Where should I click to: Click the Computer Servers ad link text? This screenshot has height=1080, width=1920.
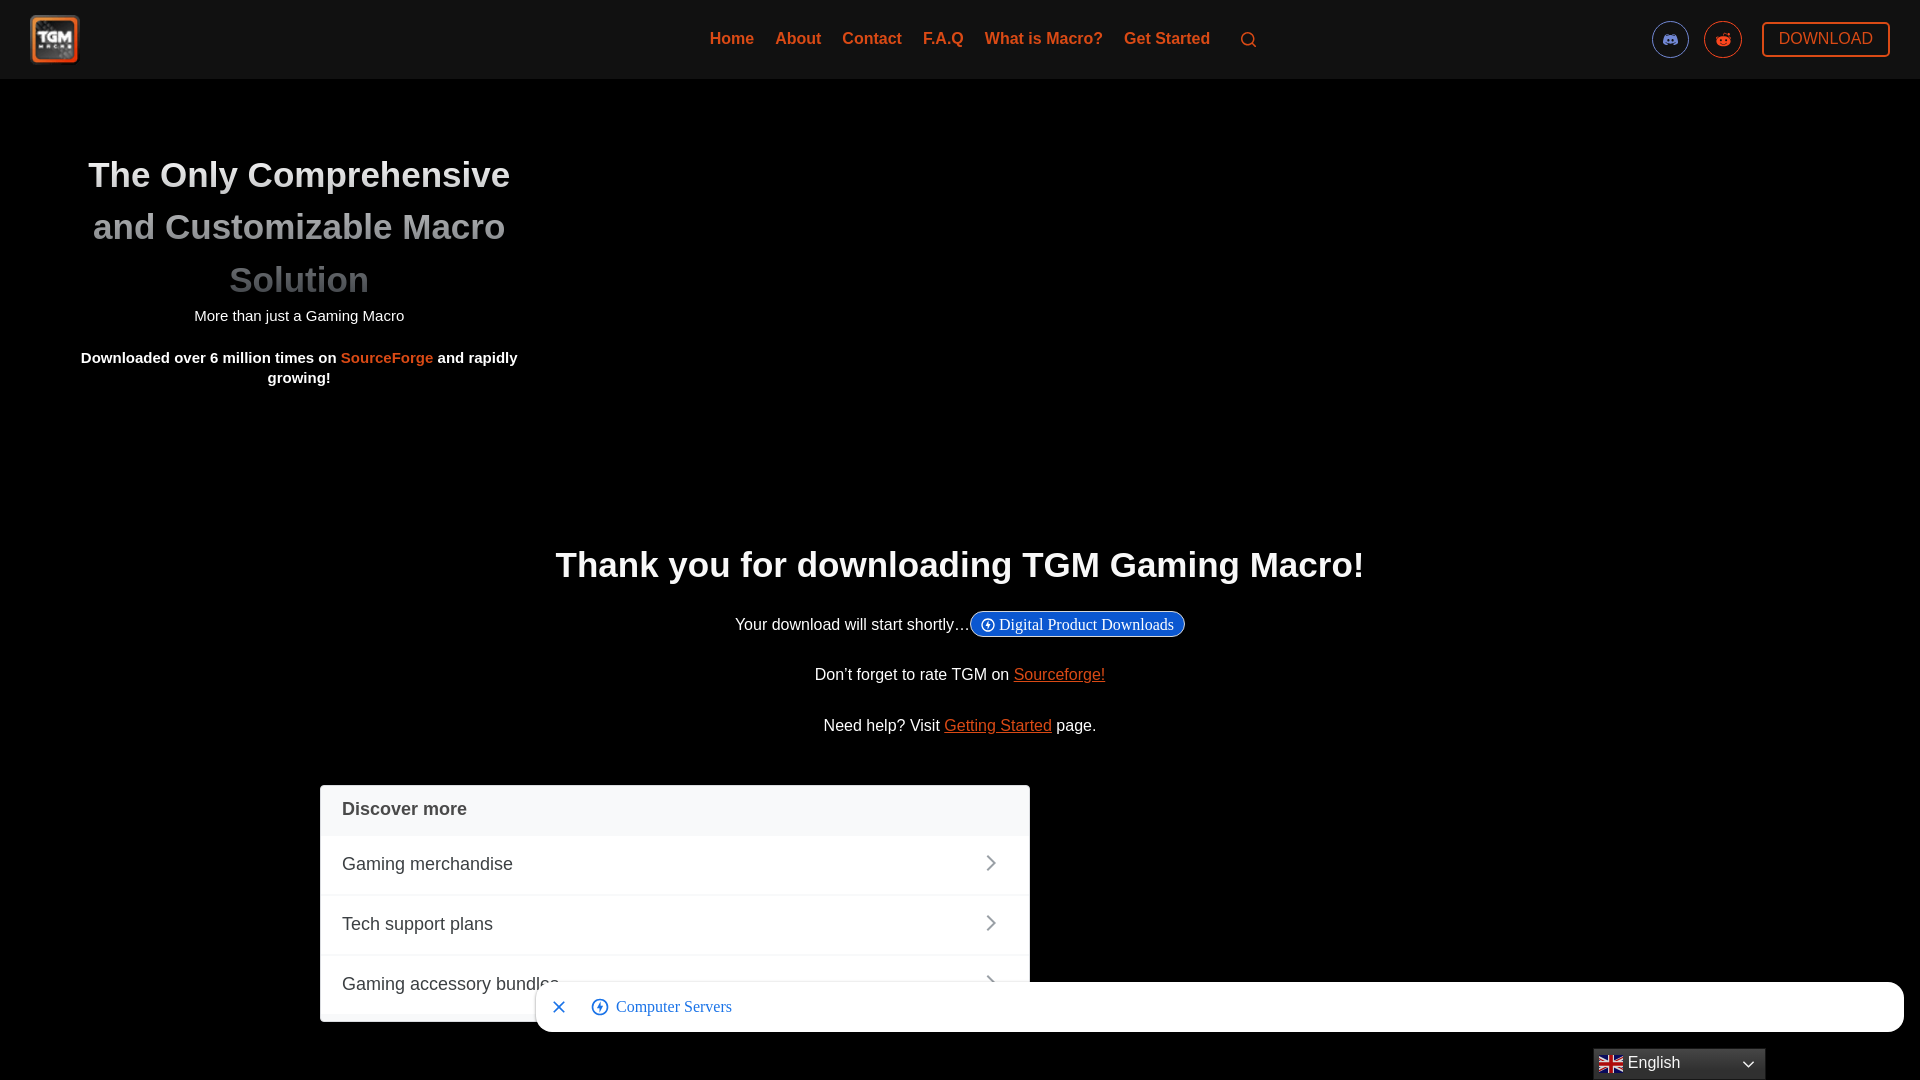tap(674, 1007)
